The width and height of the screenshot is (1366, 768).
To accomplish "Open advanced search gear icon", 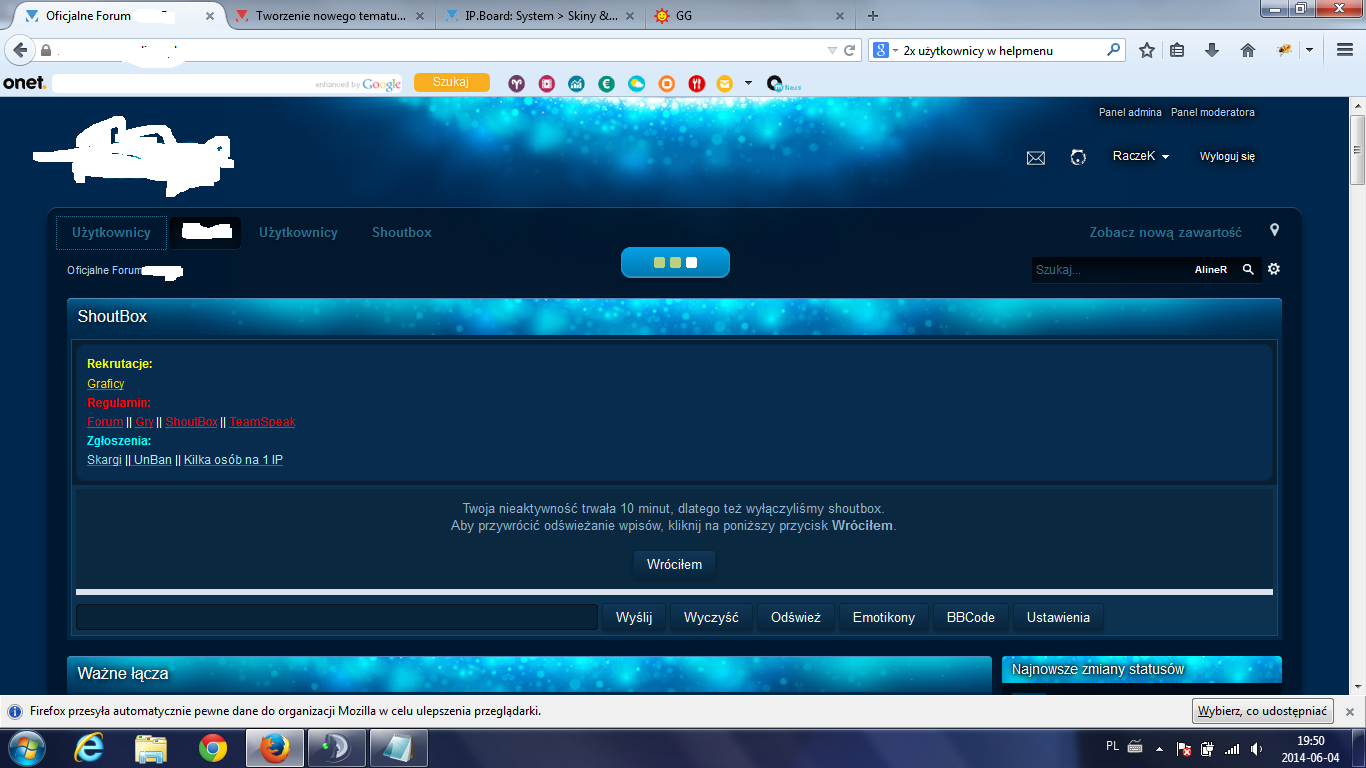I will [x=1274, y=269].
